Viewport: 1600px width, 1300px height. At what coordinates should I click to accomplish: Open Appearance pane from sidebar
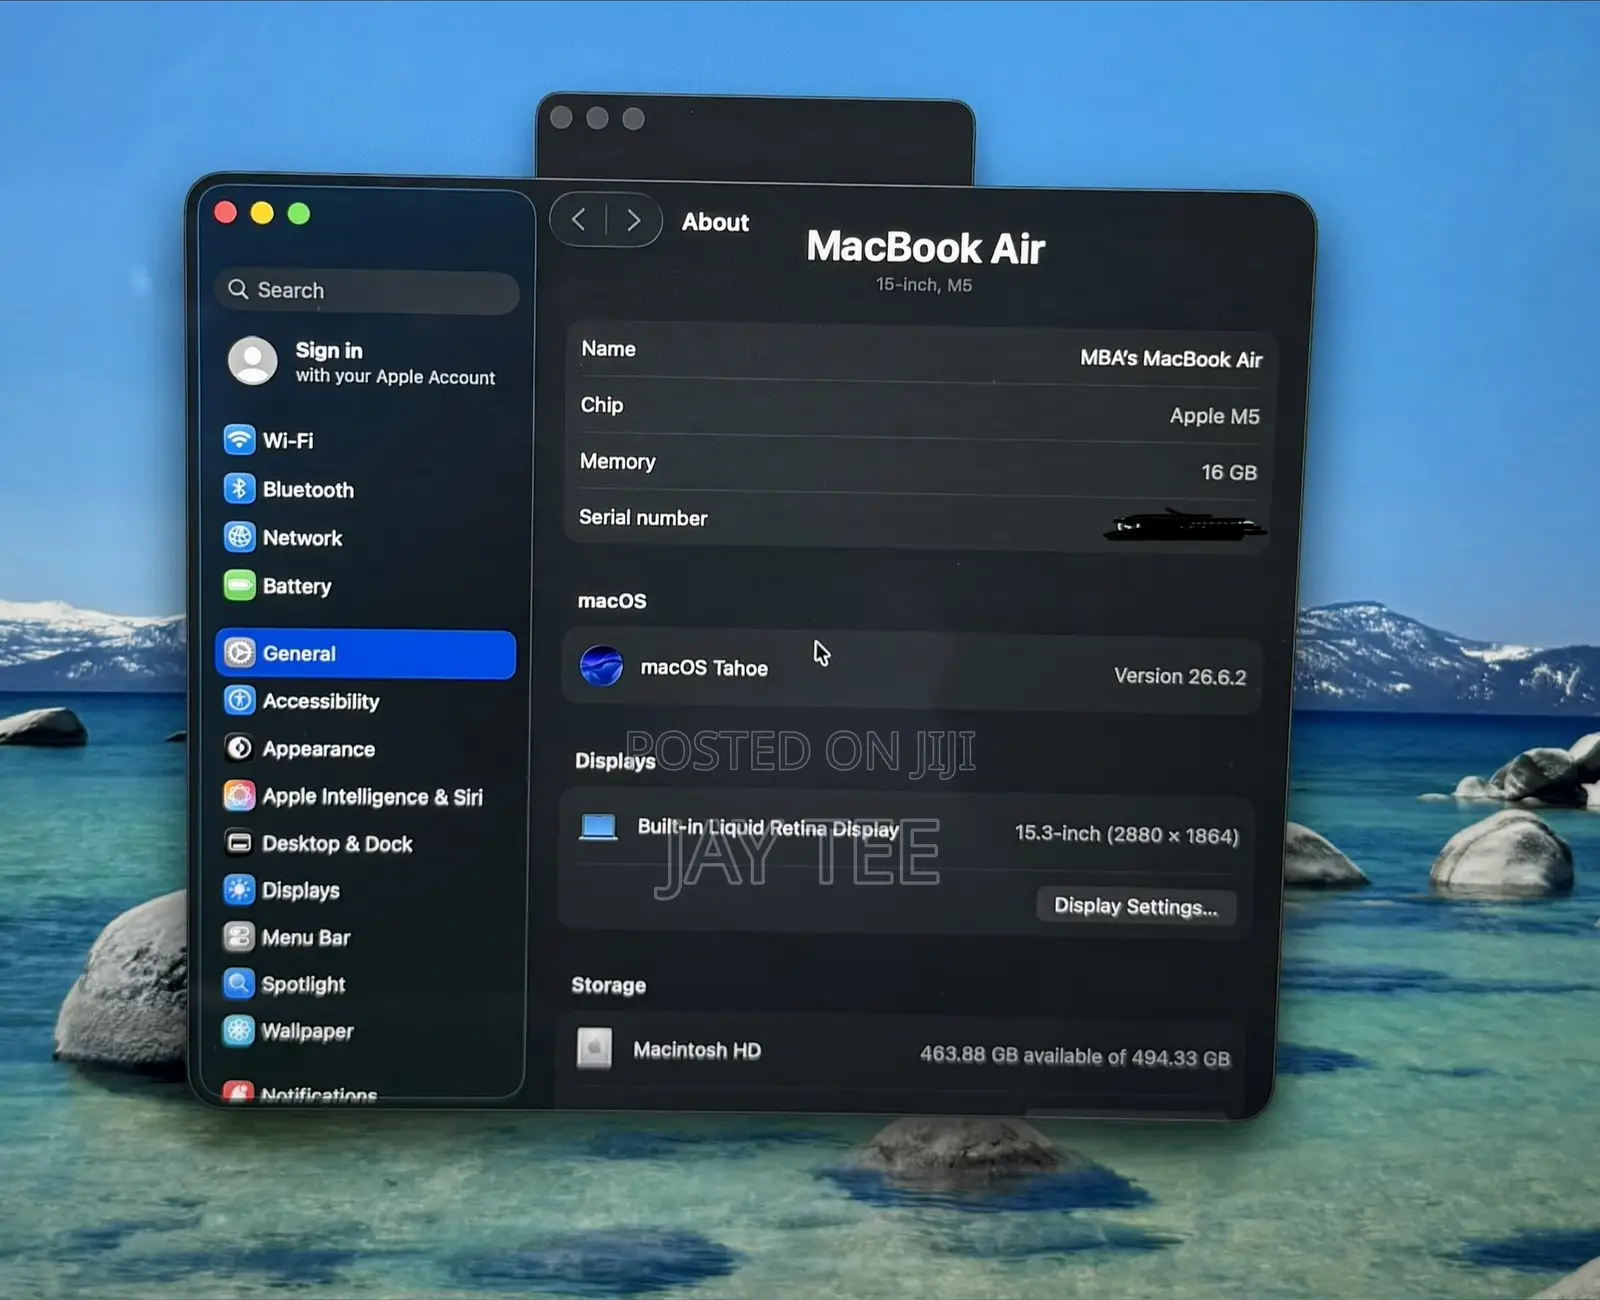(x=367, y=749)
